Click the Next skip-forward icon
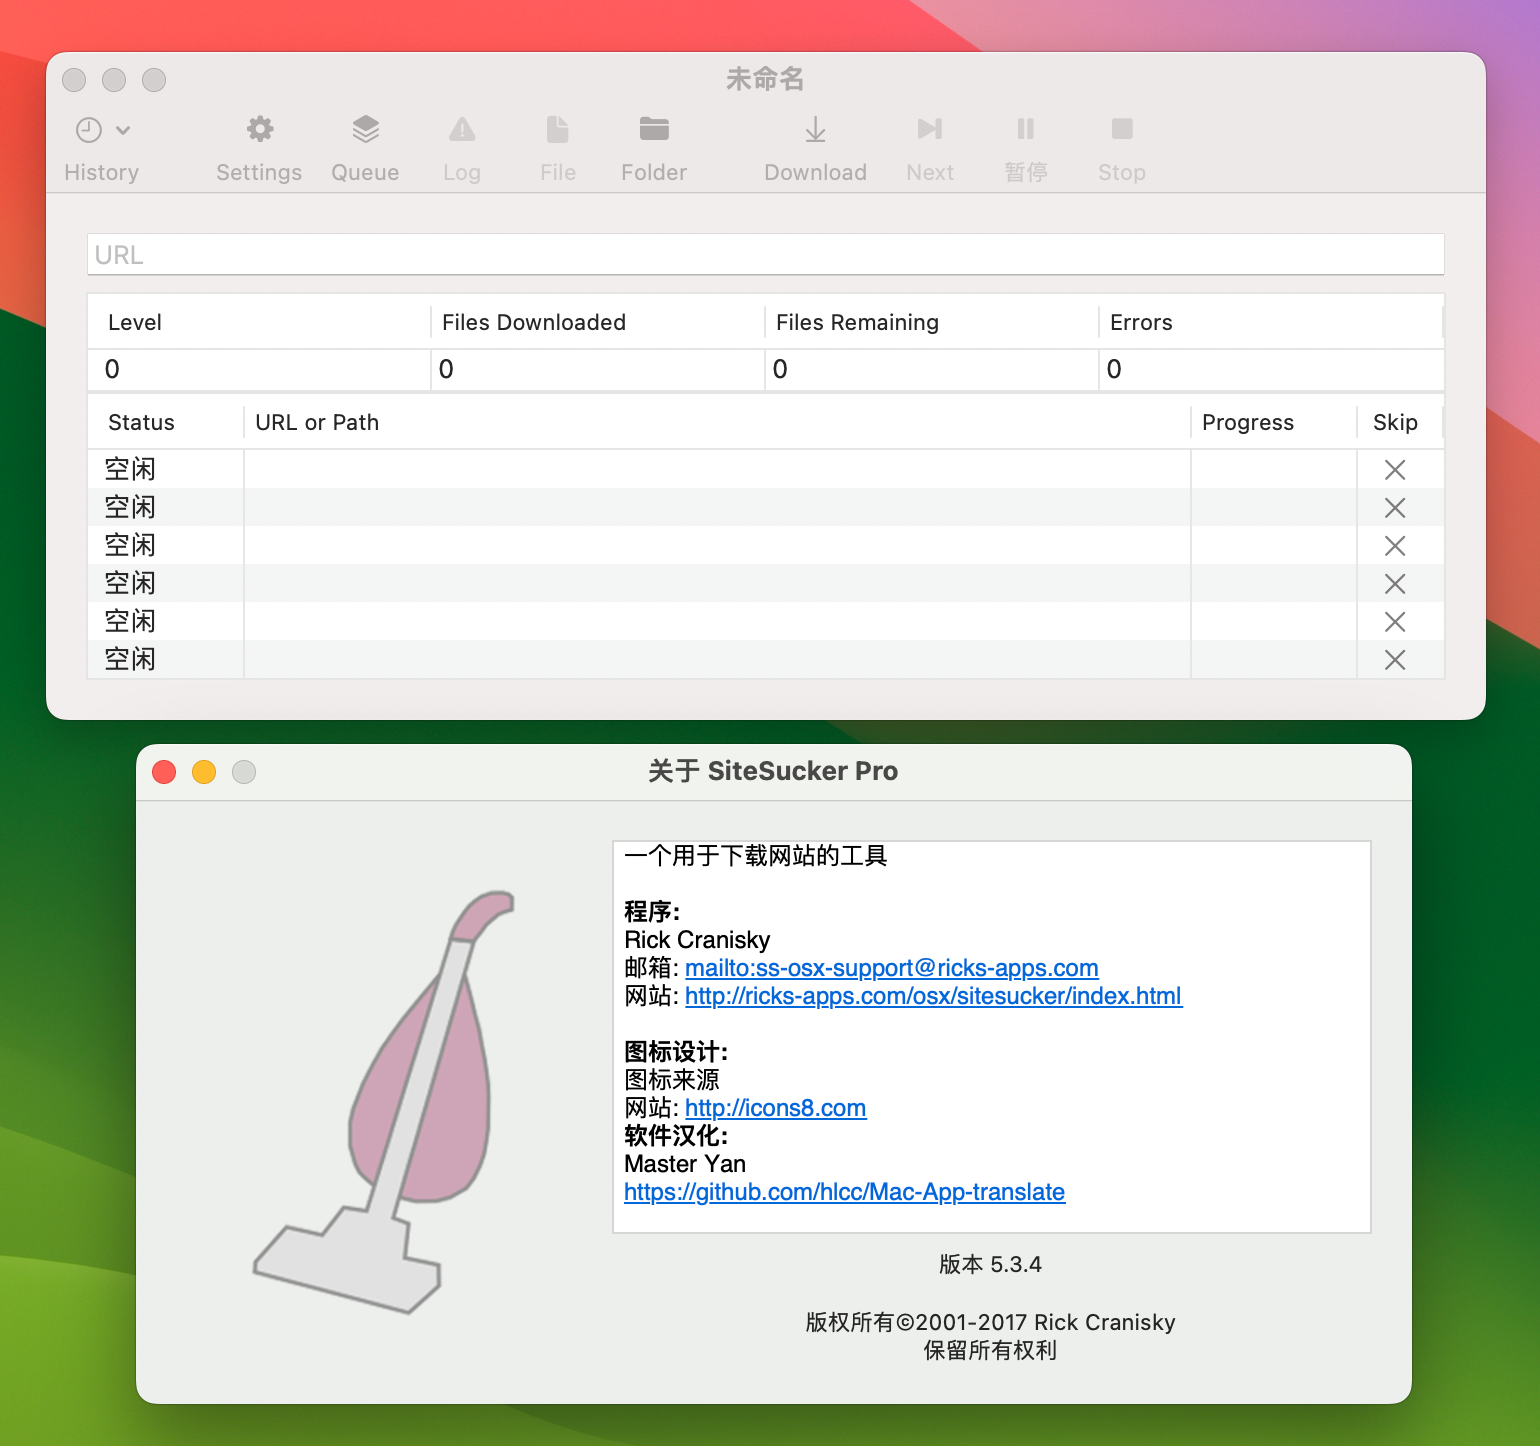Viewport: 1540px width, 1446px height. (x=930, y=129)
